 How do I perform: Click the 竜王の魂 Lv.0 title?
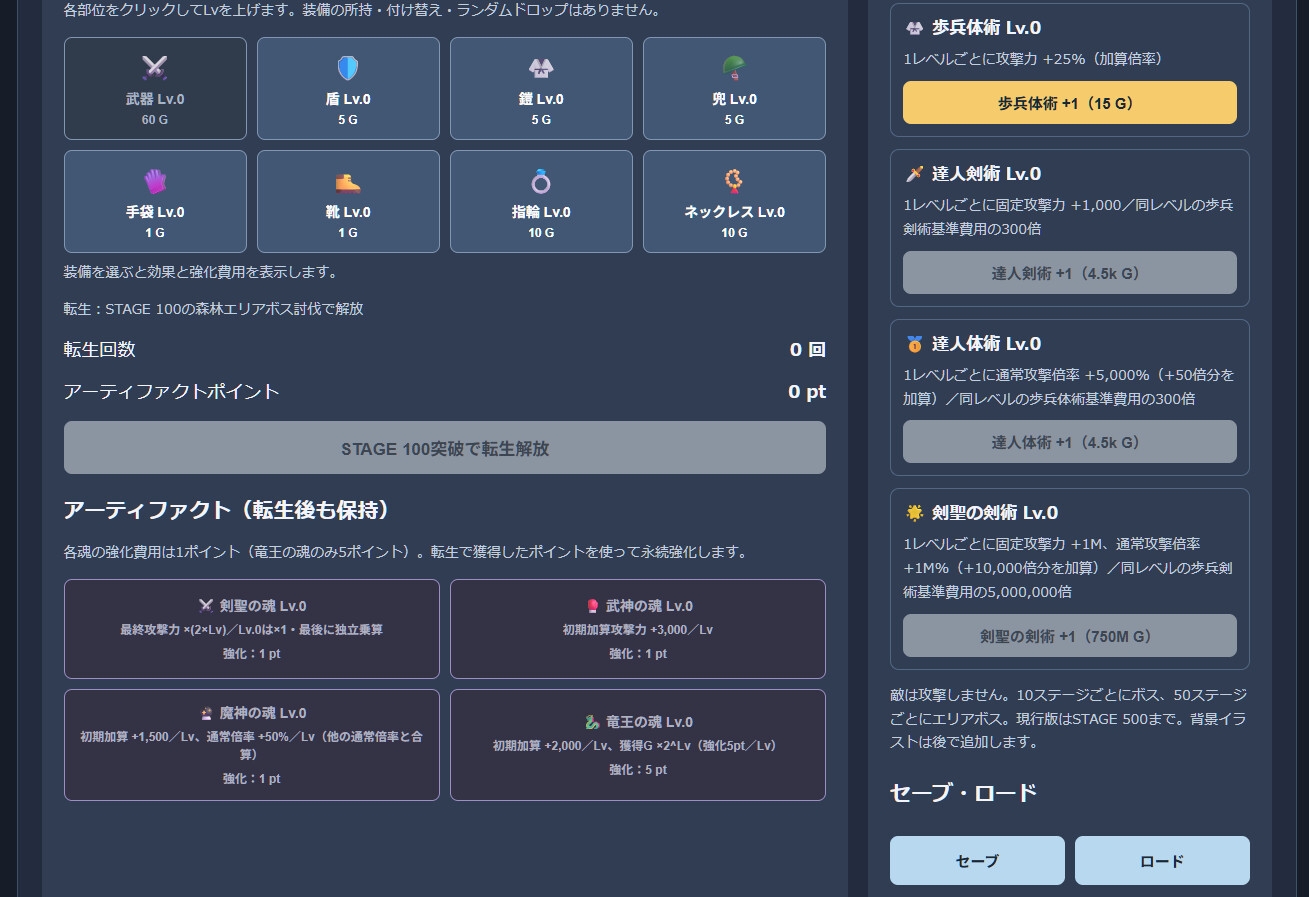coord(649,722)
